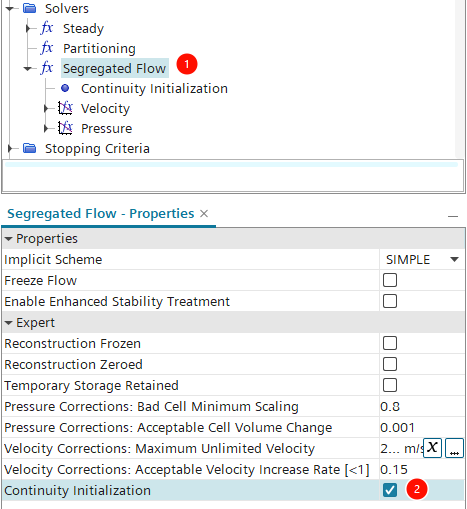Click the Solvers folder icon
This screenshot has width=467, height=509.
coord(29,8)
